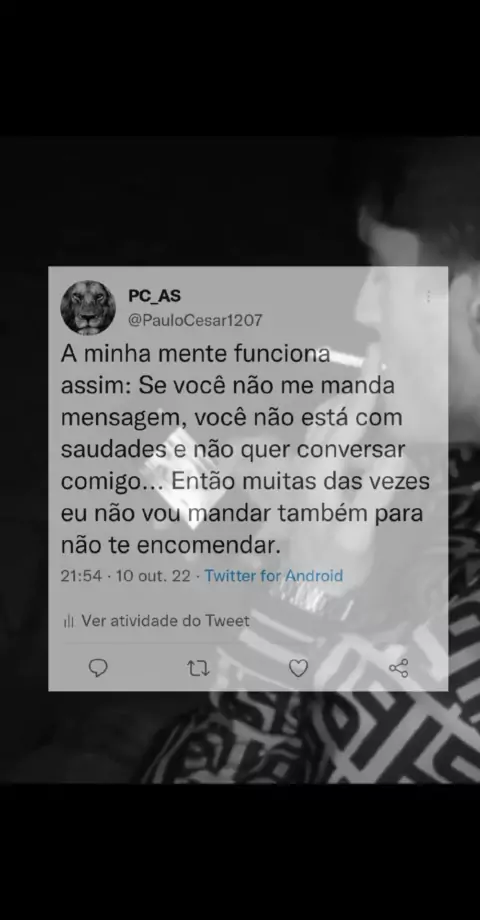Click the bar chart analytics icon
This screenshot has width=480, height=920.
(69, 621)
